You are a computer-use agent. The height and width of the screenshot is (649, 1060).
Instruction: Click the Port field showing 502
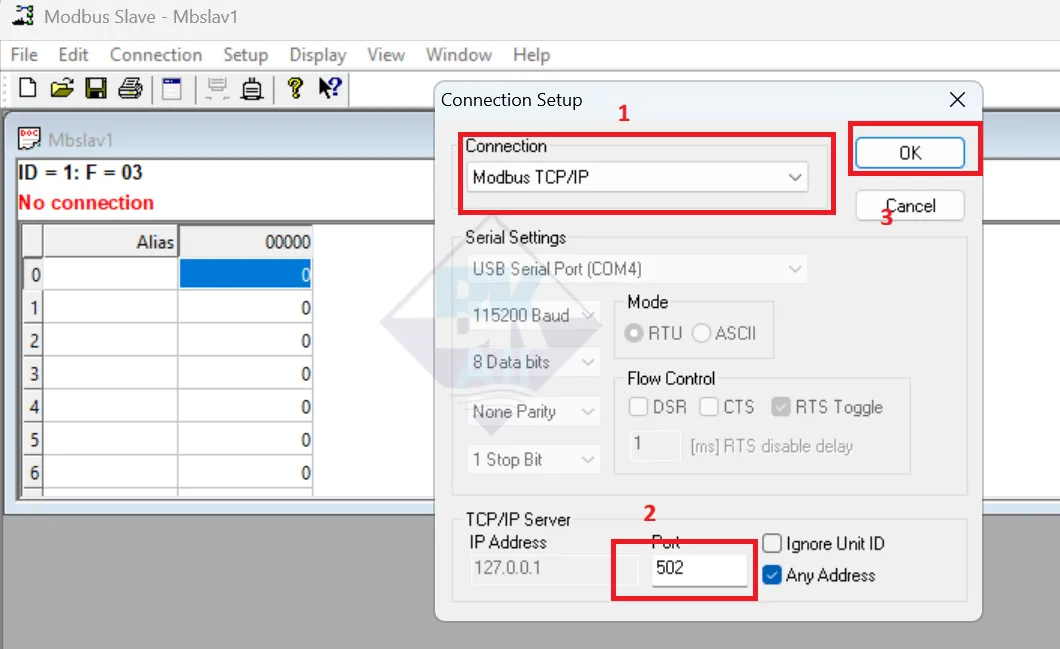click(700, 569)
